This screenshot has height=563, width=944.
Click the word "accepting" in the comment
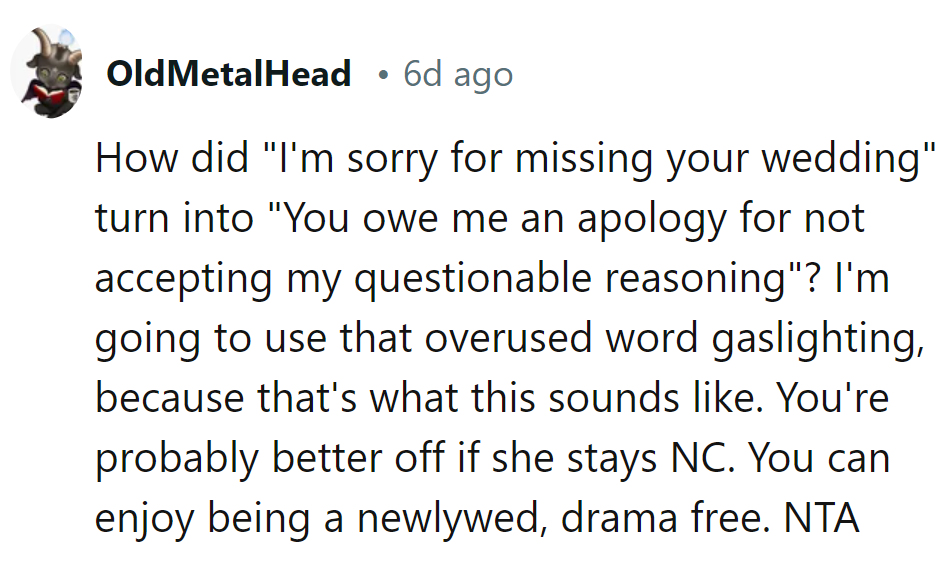(184, 280)
